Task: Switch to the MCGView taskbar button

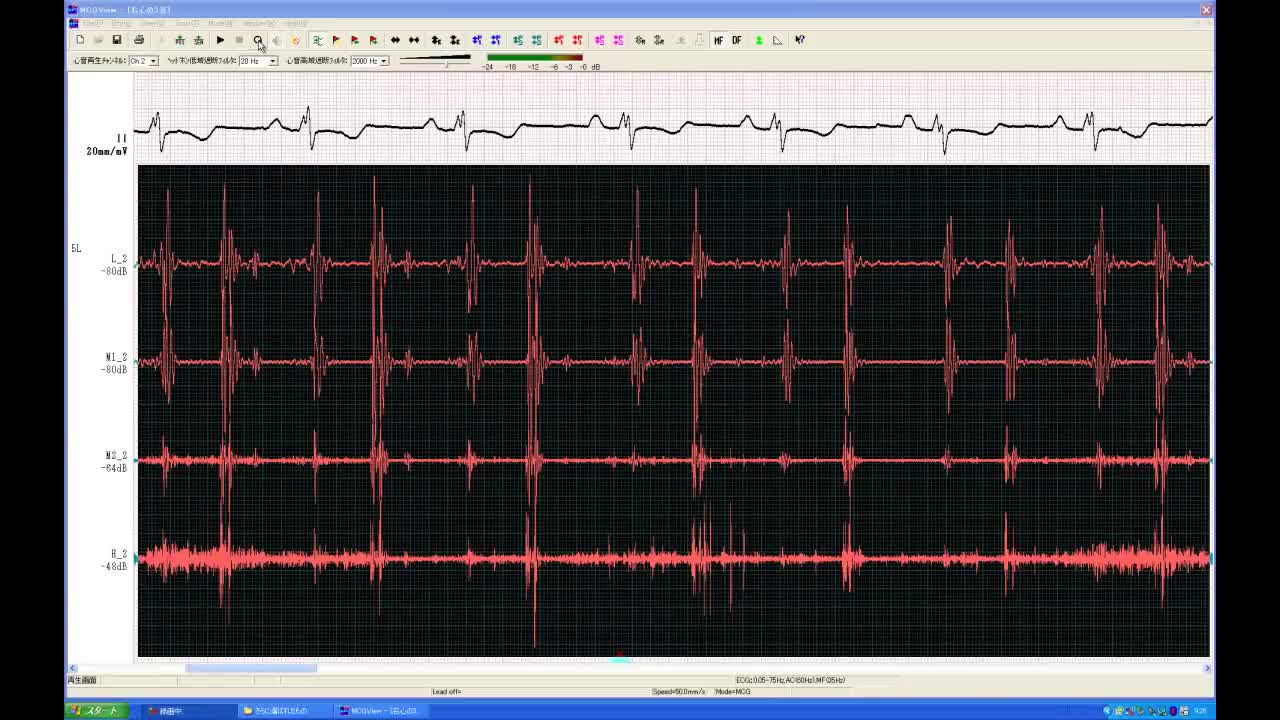Action: pyautogui.click(x=383, y=711)
